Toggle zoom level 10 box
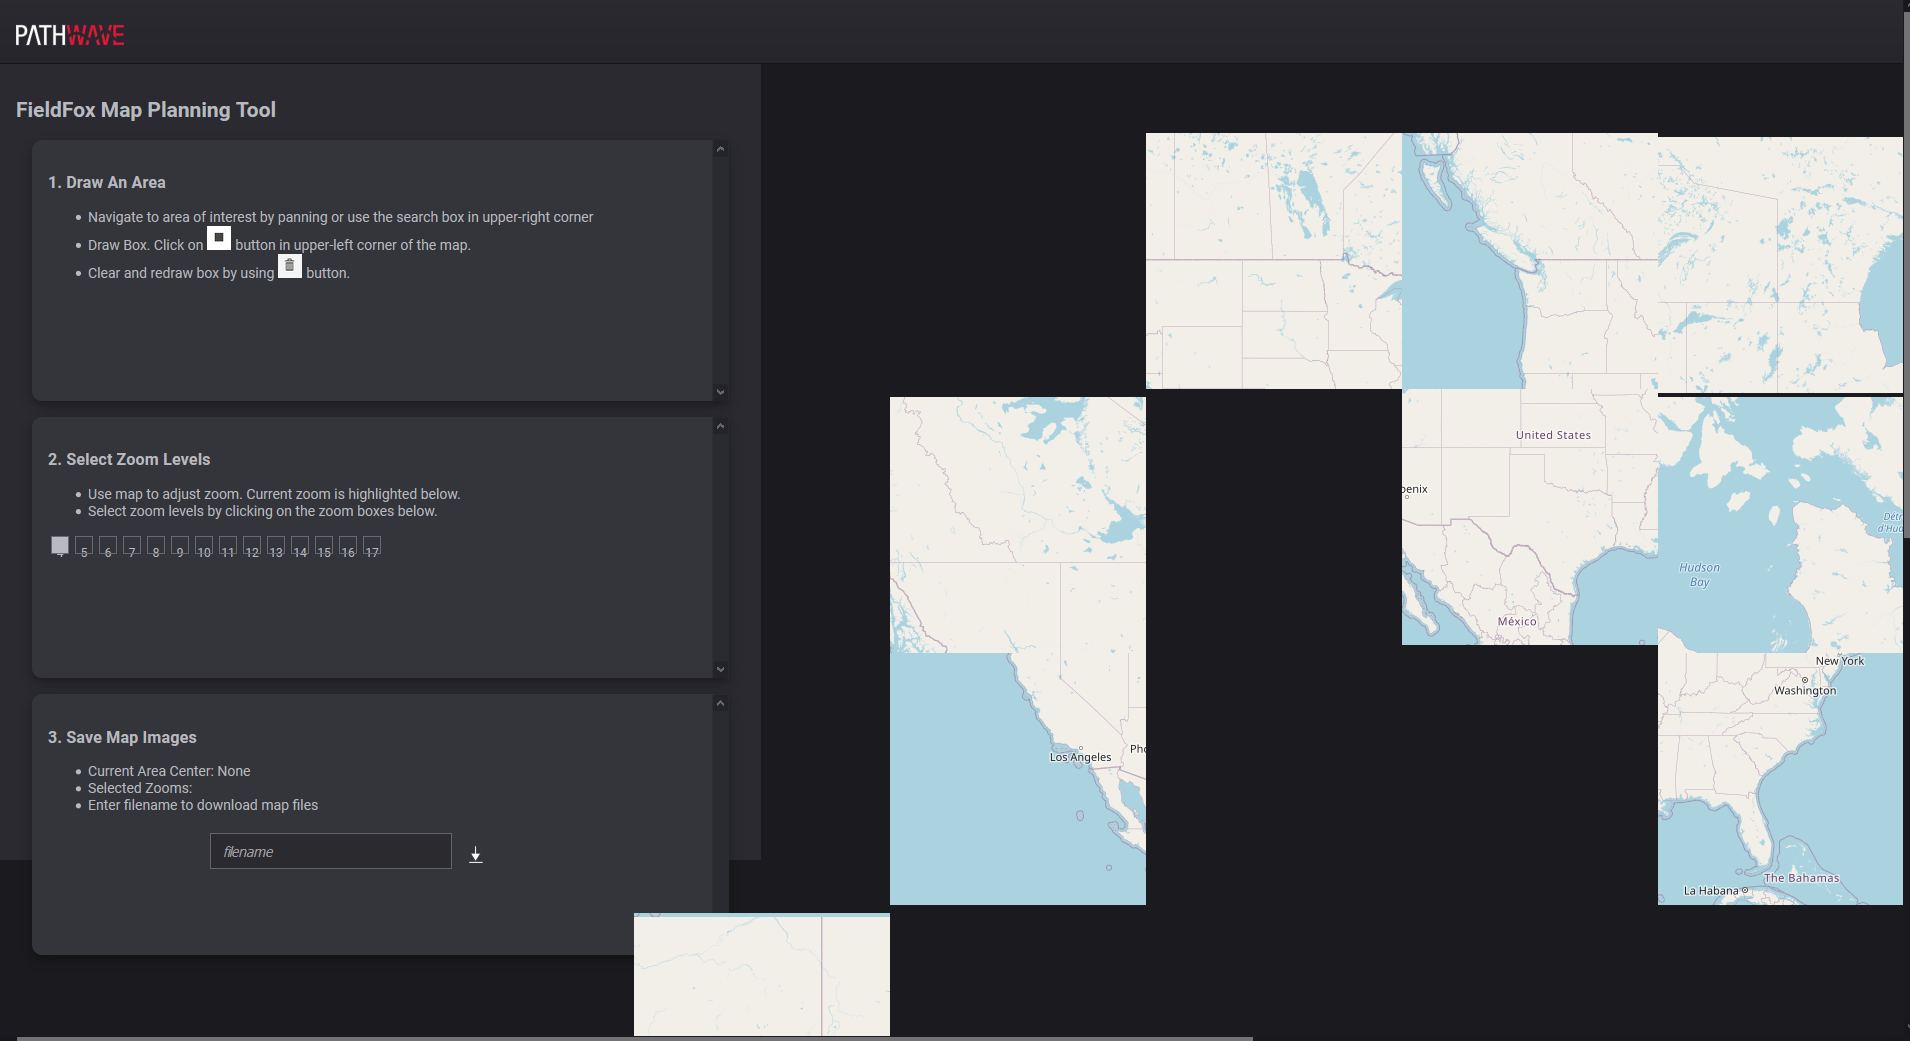Image resolution: width=1910 pixels, height=1041 pixels. click(x=204, y=547)
